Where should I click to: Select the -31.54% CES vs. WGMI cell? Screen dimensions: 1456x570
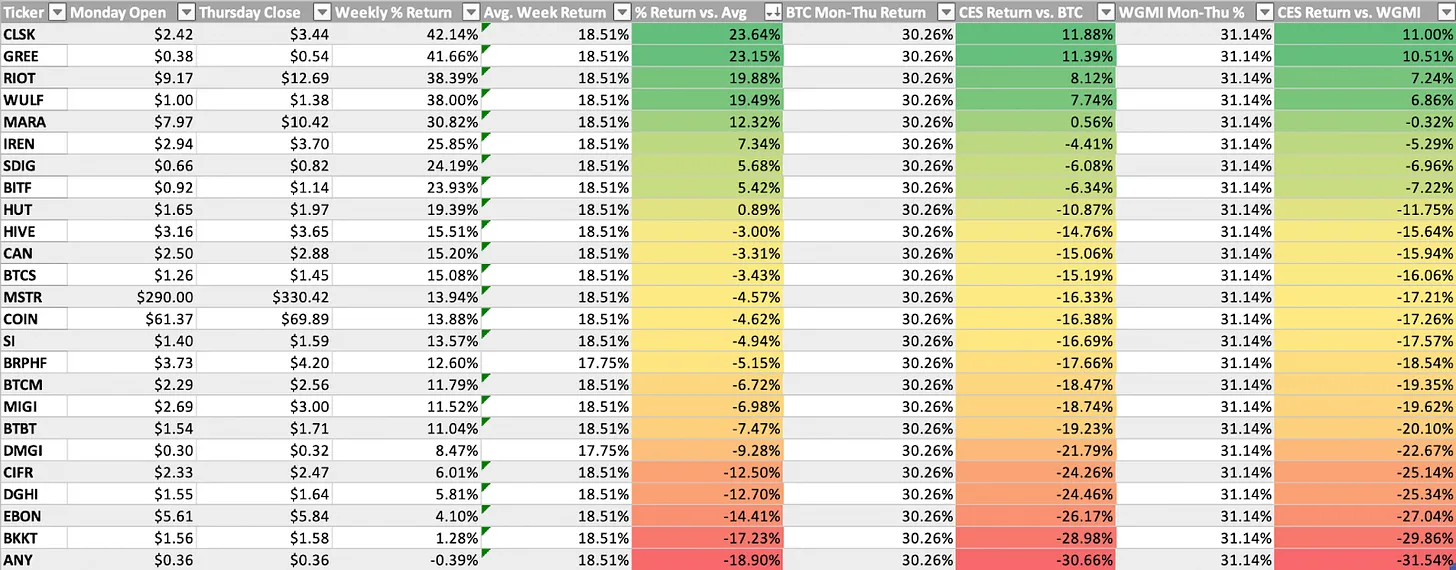tap(1366, 559)
